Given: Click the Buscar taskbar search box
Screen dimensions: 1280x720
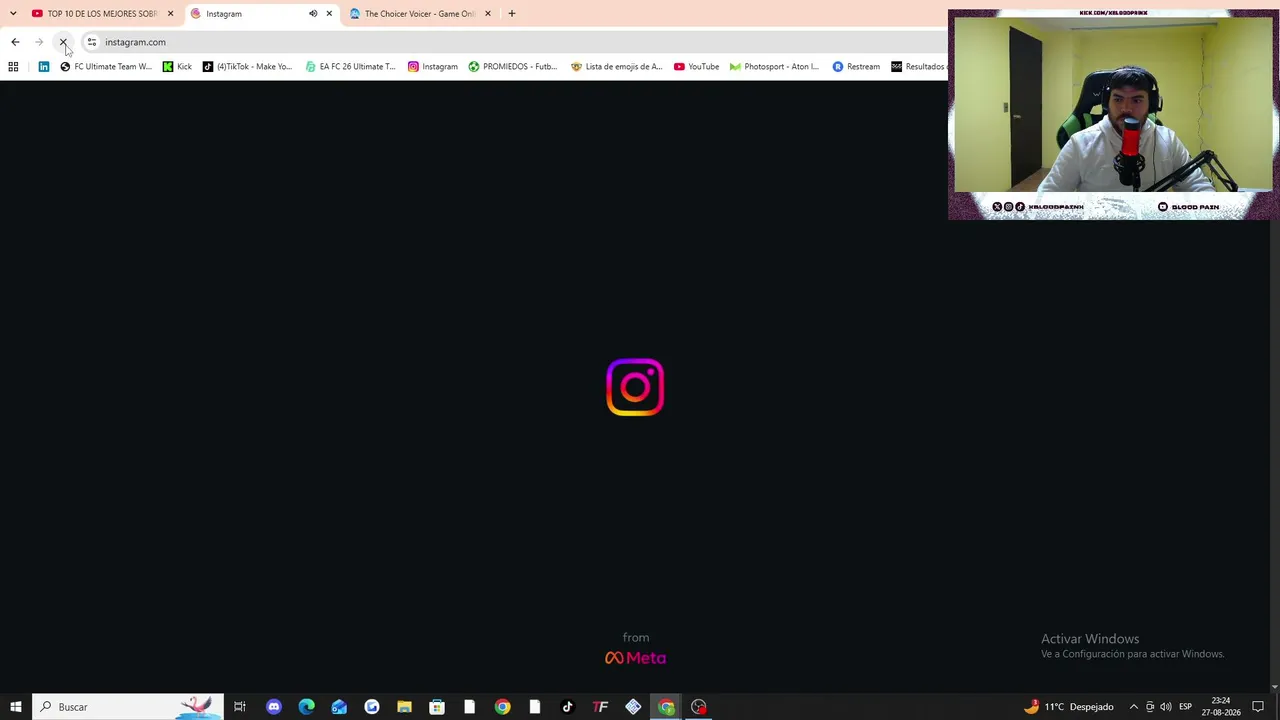Looking at the screenshot, I should 128,707.
